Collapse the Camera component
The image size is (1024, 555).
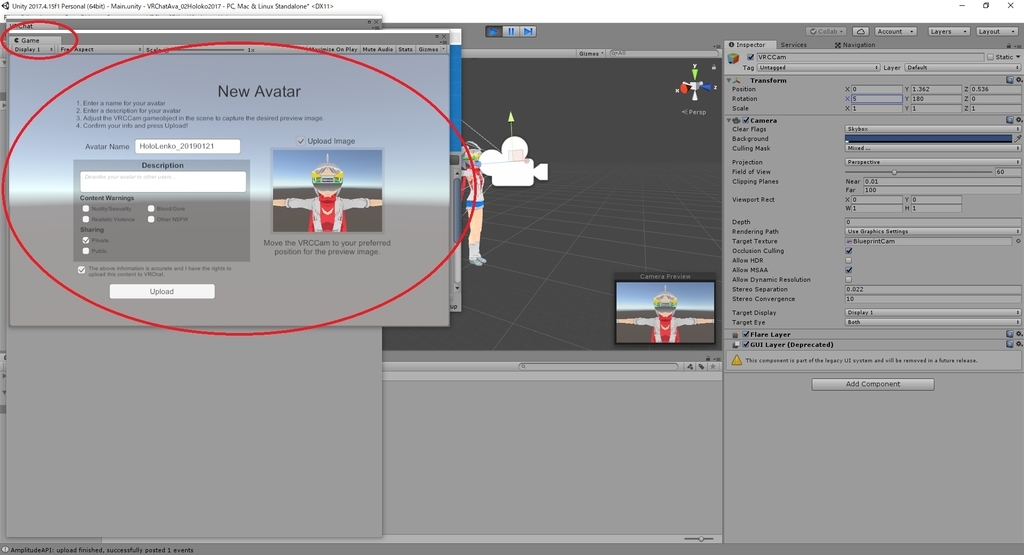(729, 120)
